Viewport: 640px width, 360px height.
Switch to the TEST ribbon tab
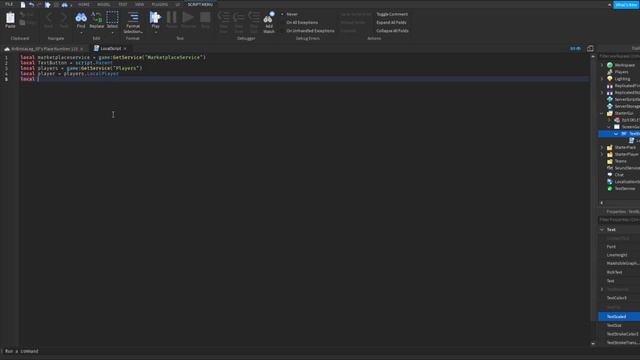point(123,4)
